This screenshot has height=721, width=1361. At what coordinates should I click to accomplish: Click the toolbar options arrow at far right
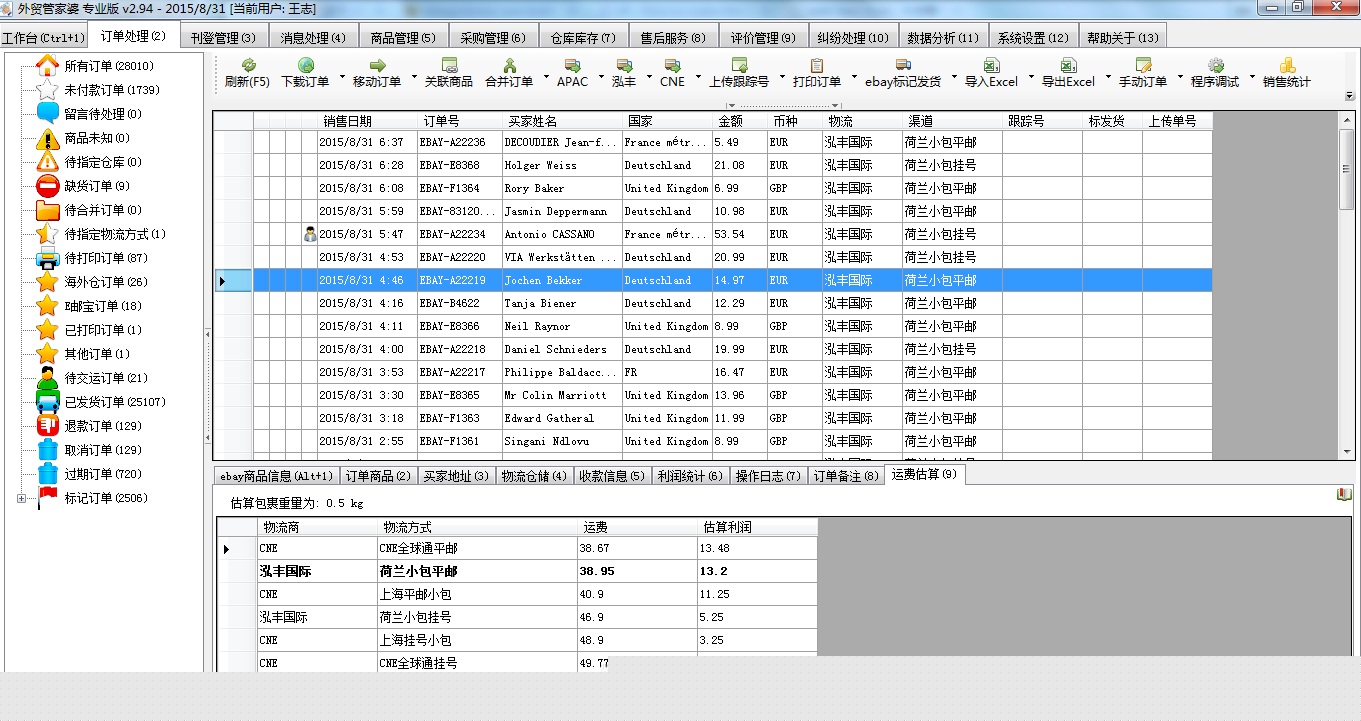tap(1349, 96)
